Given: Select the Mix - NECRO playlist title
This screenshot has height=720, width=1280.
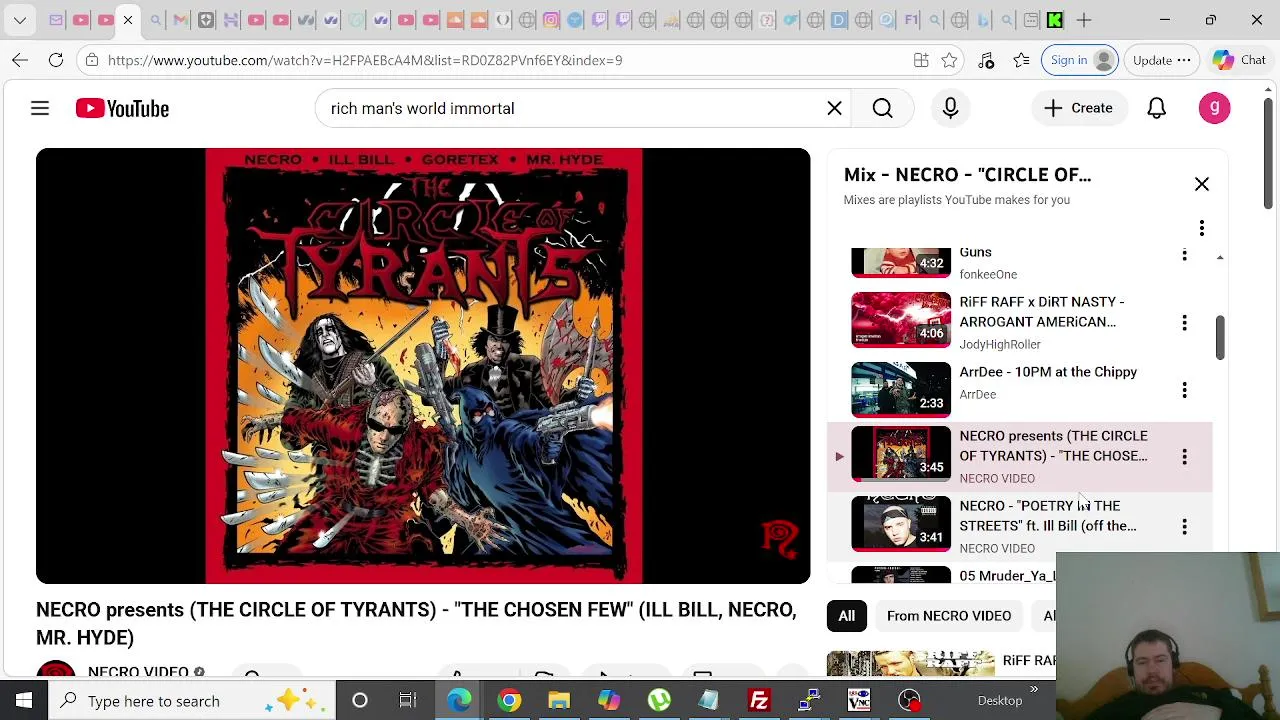Looking at the screenshot, I should 967,175.
